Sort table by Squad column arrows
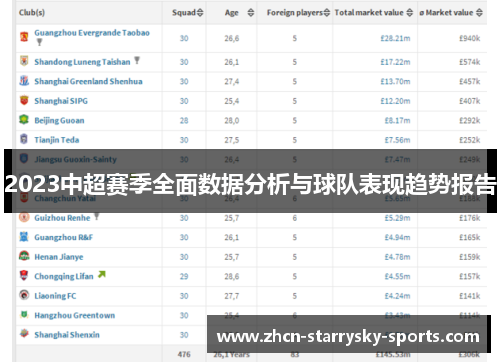Viewport: 500px width, 362px height. [x=200, y=13]
